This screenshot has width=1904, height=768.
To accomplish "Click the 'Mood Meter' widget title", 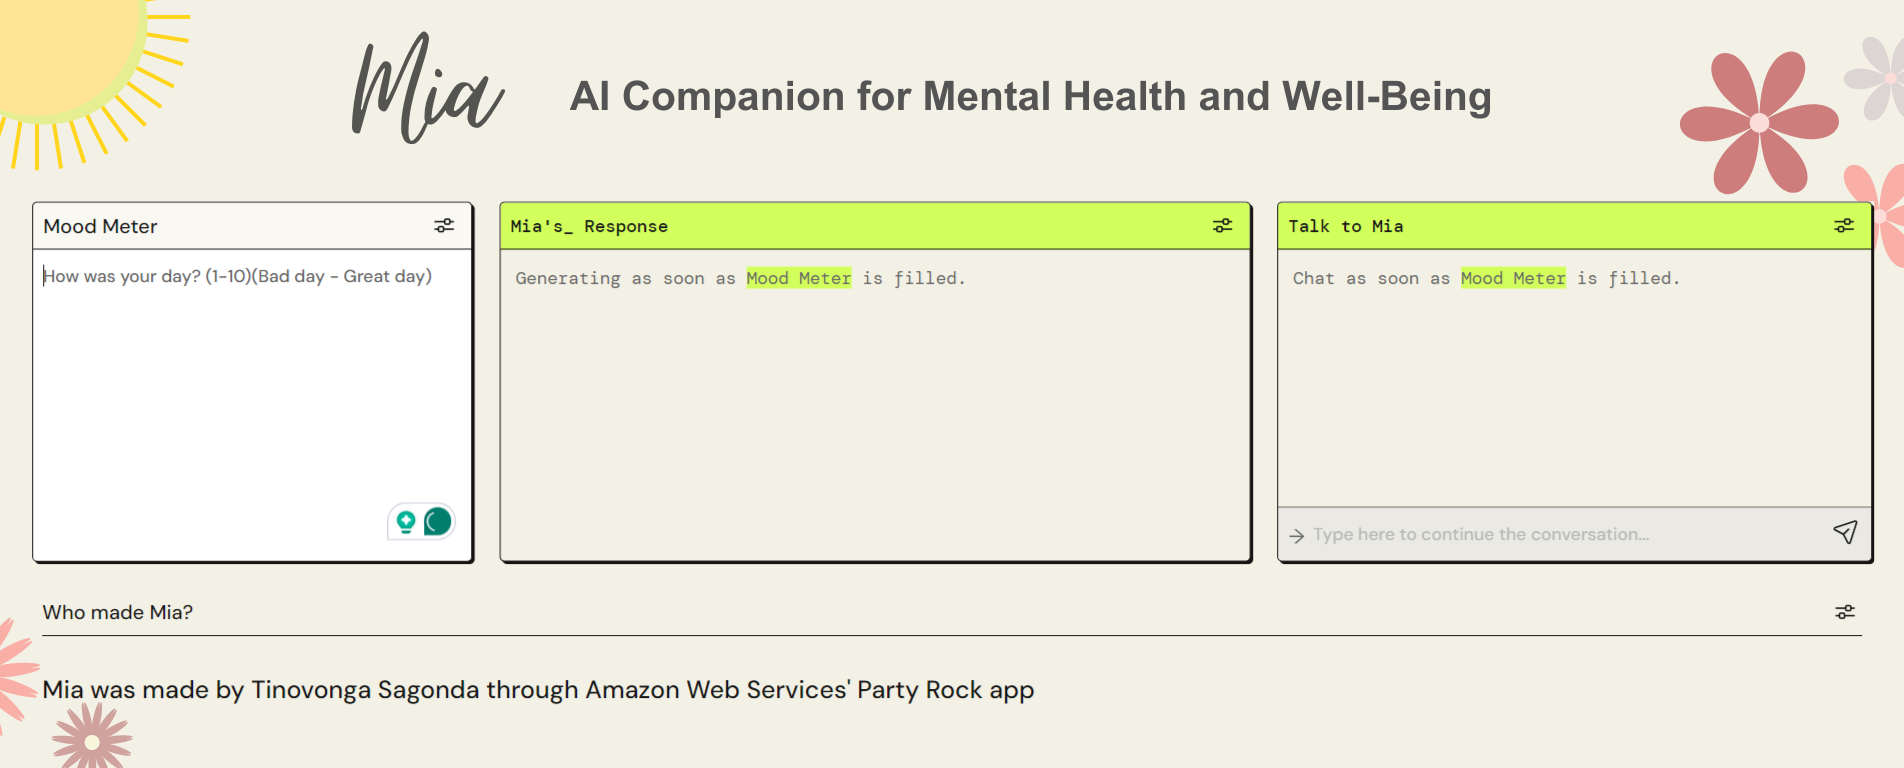I will coord(100,227).
